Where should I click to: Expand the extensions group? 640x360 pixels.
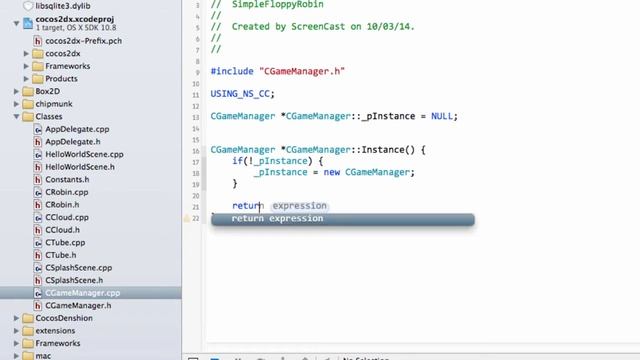pyautogui.click(x=16, y=331)
